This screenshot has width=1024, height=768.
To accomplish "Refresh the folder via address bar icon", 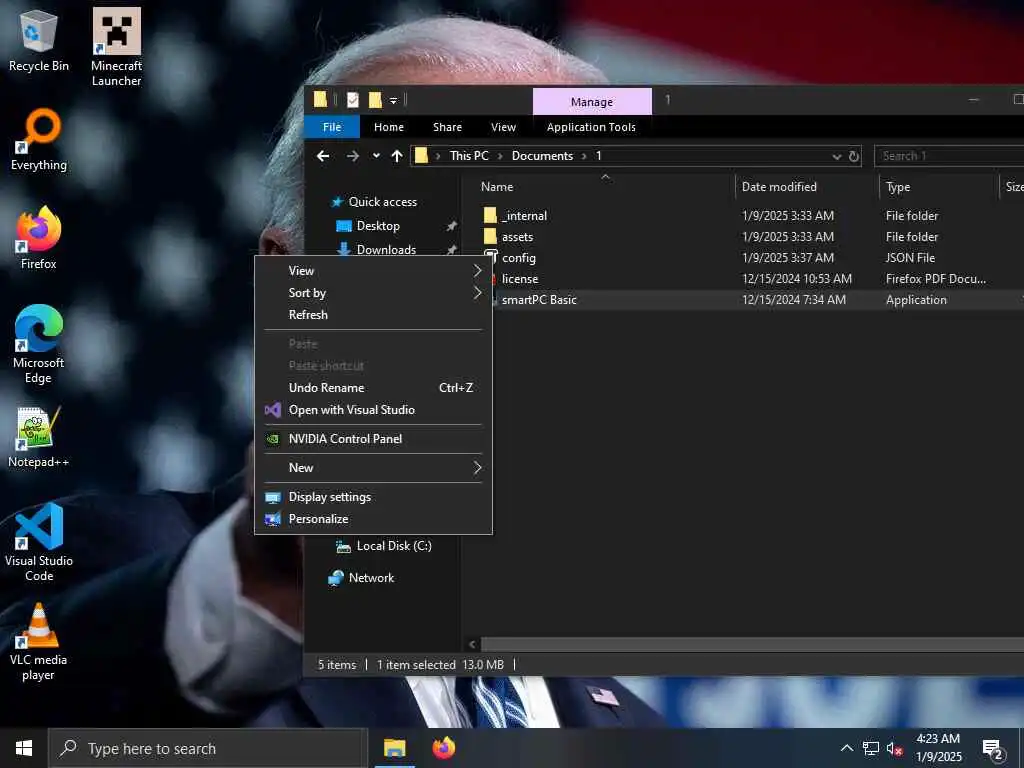I will coord(854,156).
